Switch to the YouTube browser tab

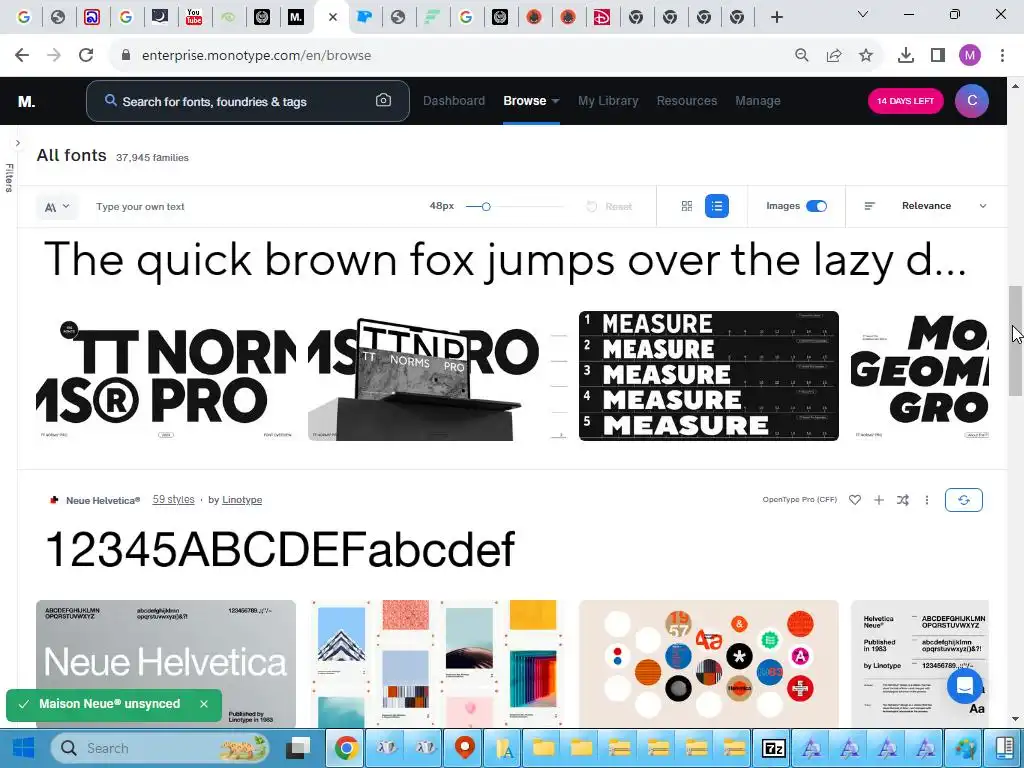[194, 17]
